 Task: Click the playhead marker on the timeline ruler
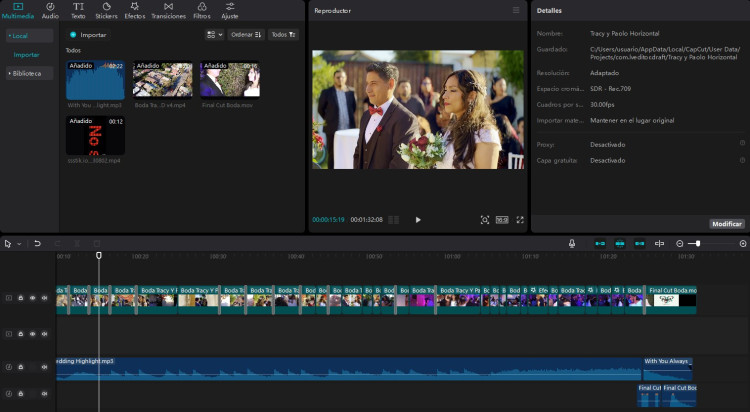99,256
